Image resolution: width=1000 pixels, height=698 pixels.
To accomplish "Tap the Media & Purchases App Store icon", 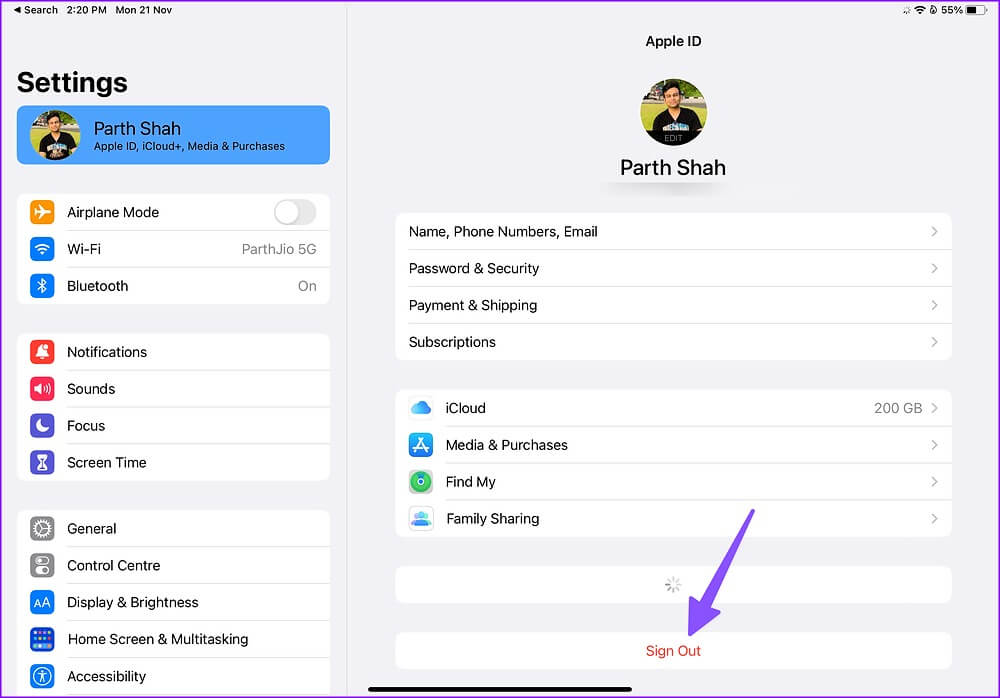I will coord(421,445).
